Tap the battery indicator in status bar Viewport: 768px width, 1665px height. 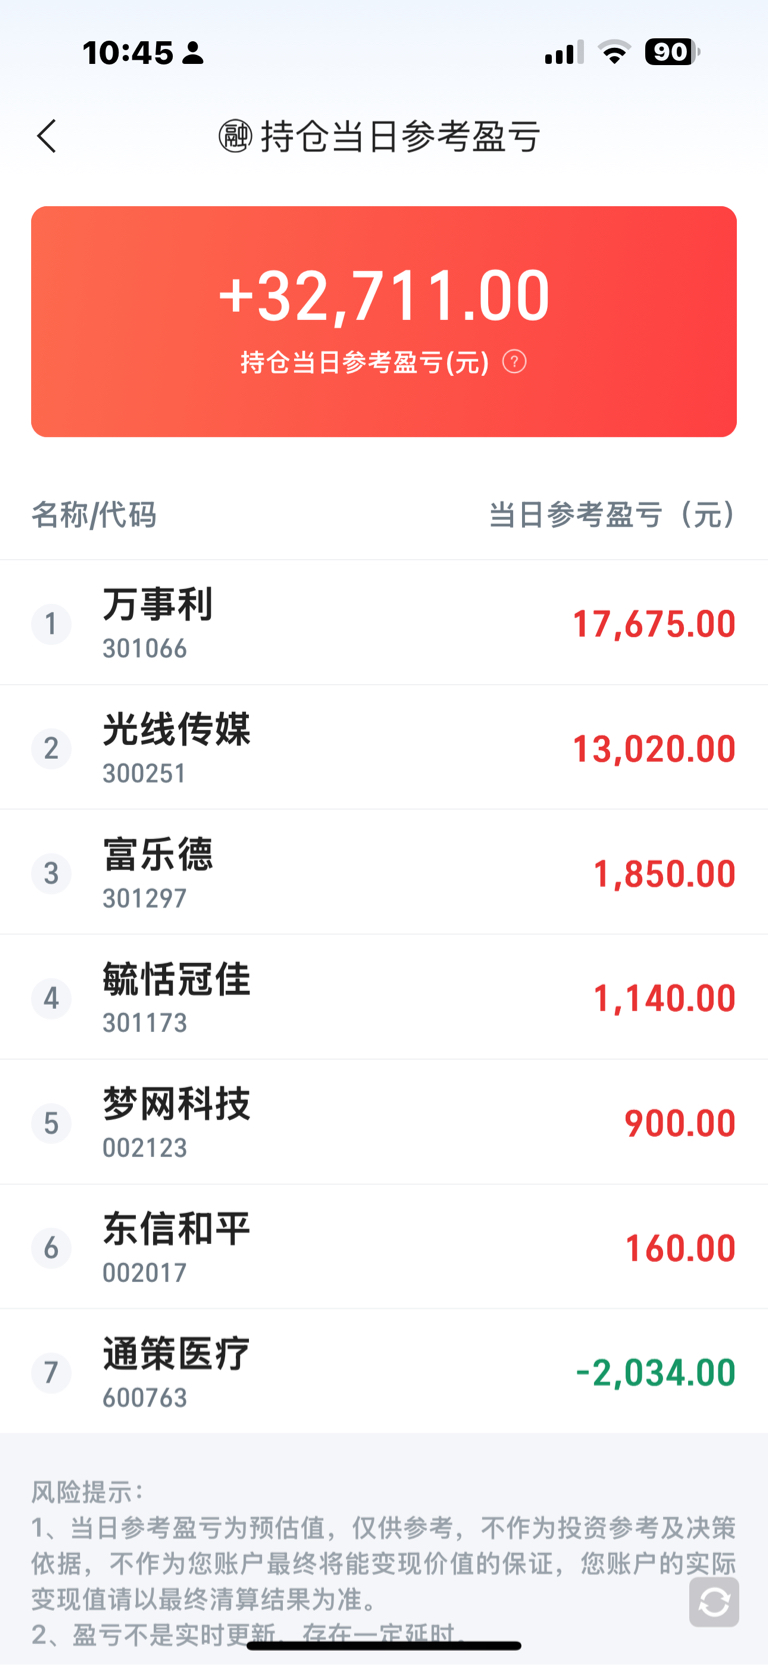[671, 52]
